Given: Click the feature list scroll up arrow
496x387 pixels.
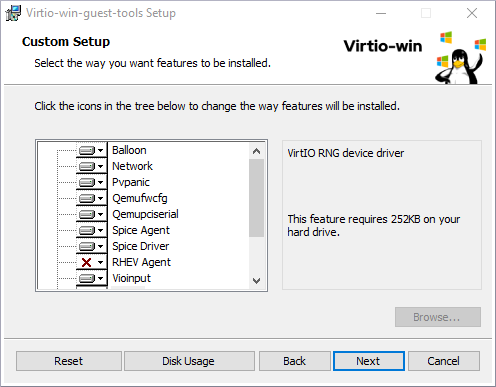Looking at the screenshot, I should tap(256, 151).
